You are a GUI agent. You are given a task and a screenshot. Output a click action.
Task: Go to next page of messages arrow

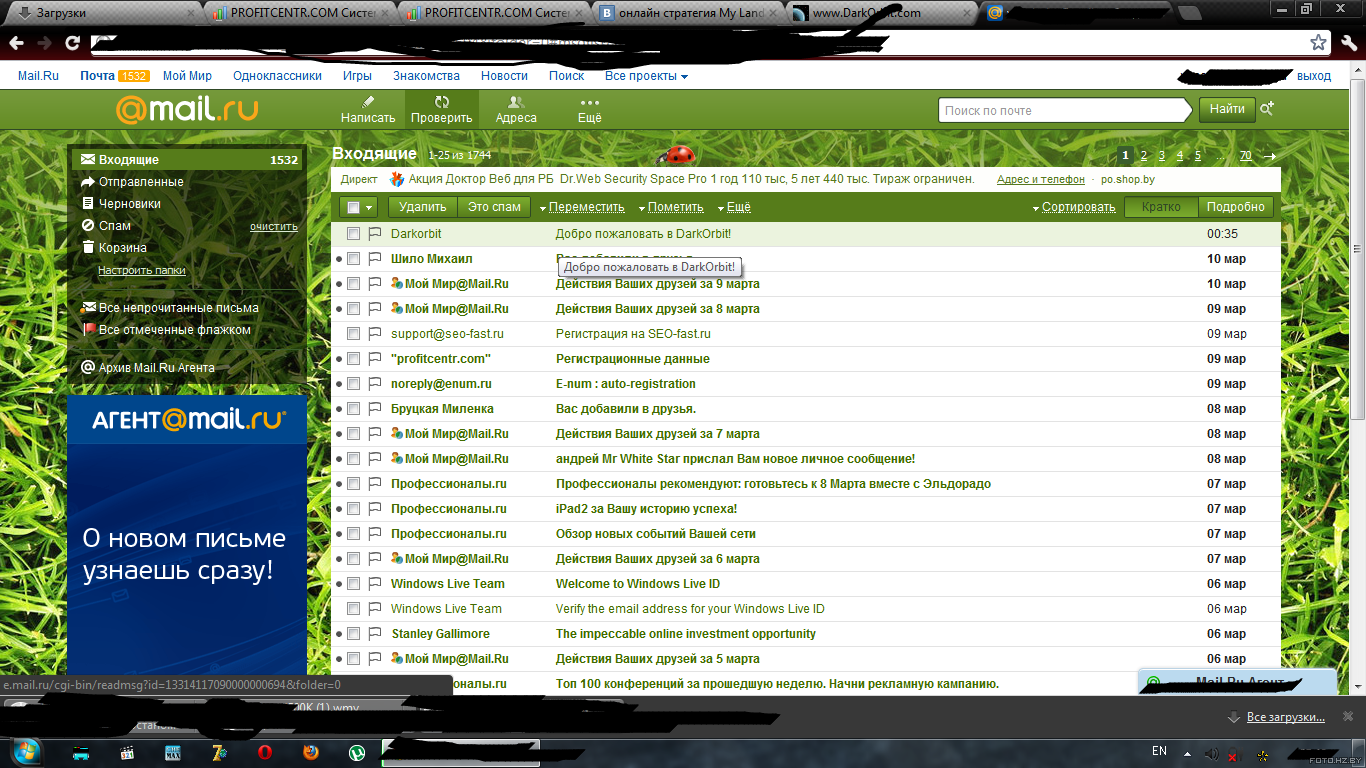[x=1270, y=156]
